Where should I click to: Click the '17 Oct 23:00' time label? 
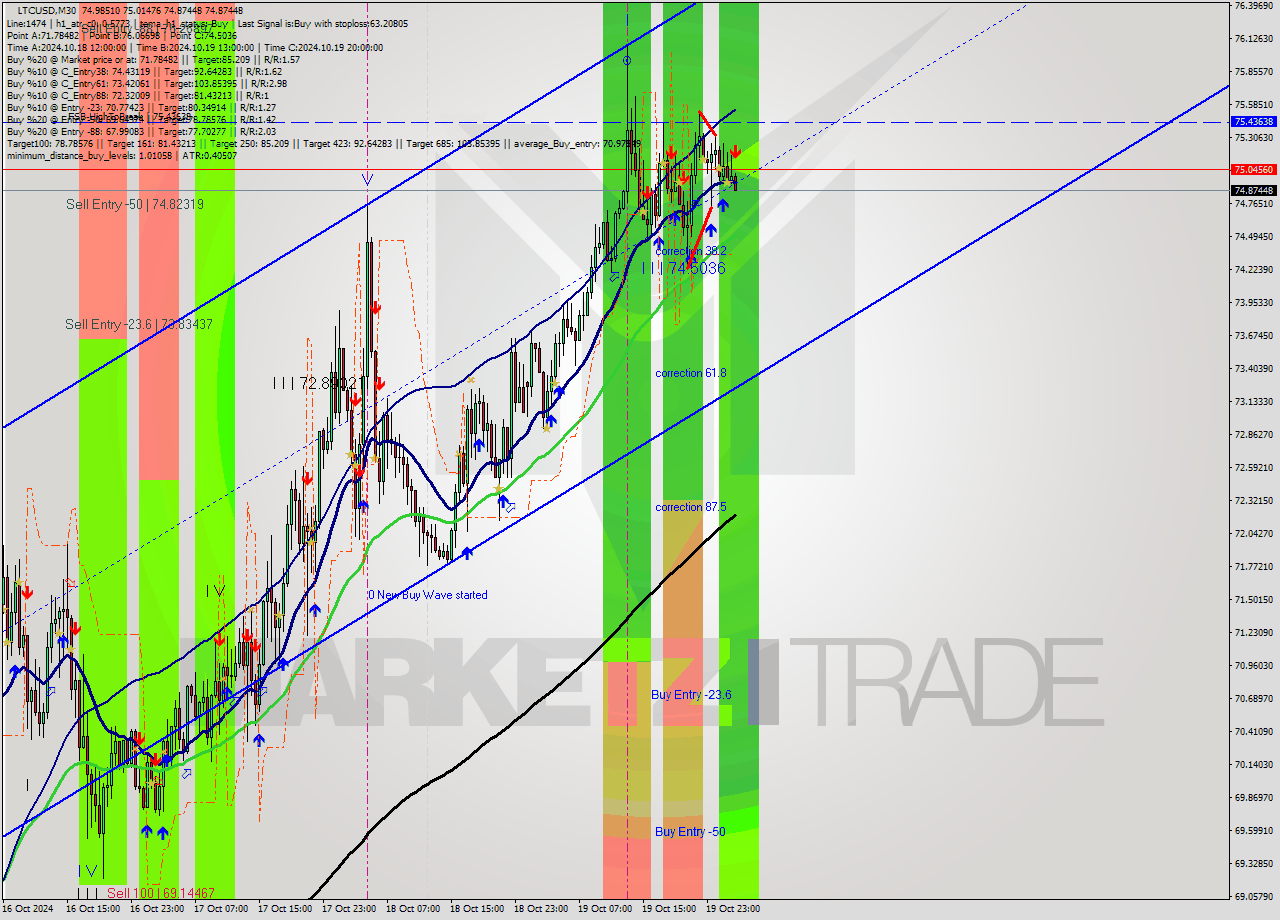click(349, 909)
